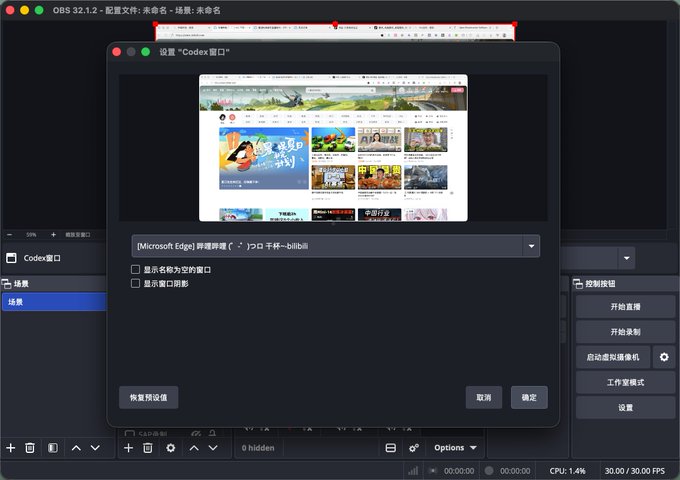Zoom in the preview with plus icon
680x480 pixels.
coord(53,235)
